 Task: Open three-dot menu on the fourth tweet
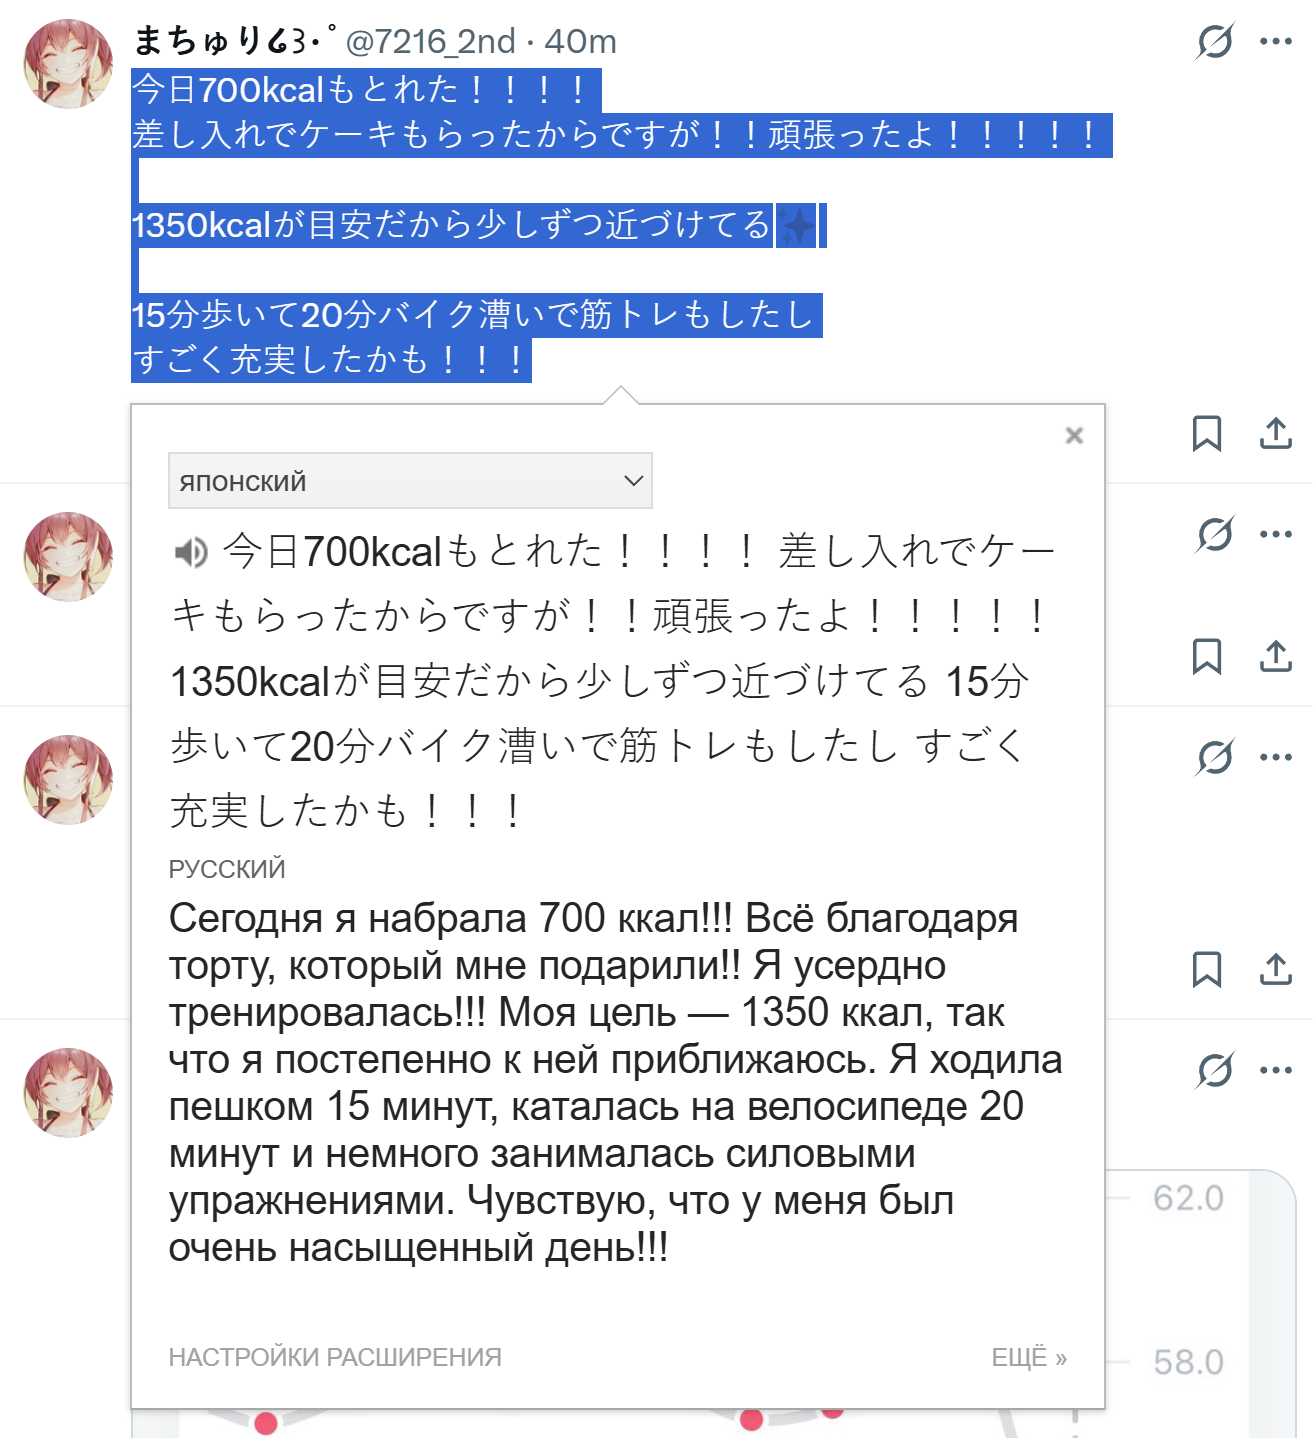(1276, 1070)
